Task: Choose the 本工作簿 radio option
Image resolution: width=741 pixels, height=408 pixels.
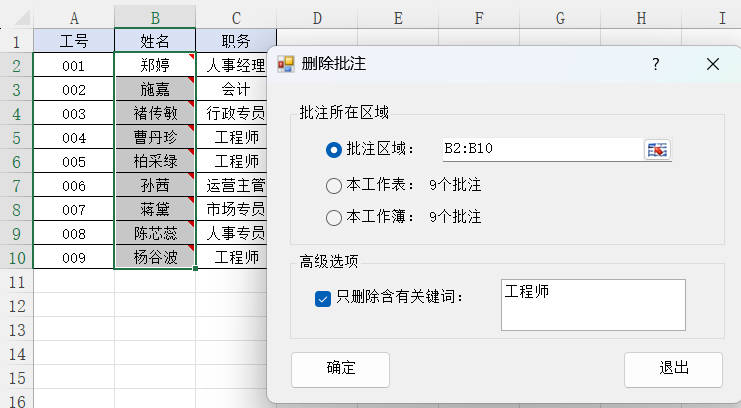Action: 334,217
